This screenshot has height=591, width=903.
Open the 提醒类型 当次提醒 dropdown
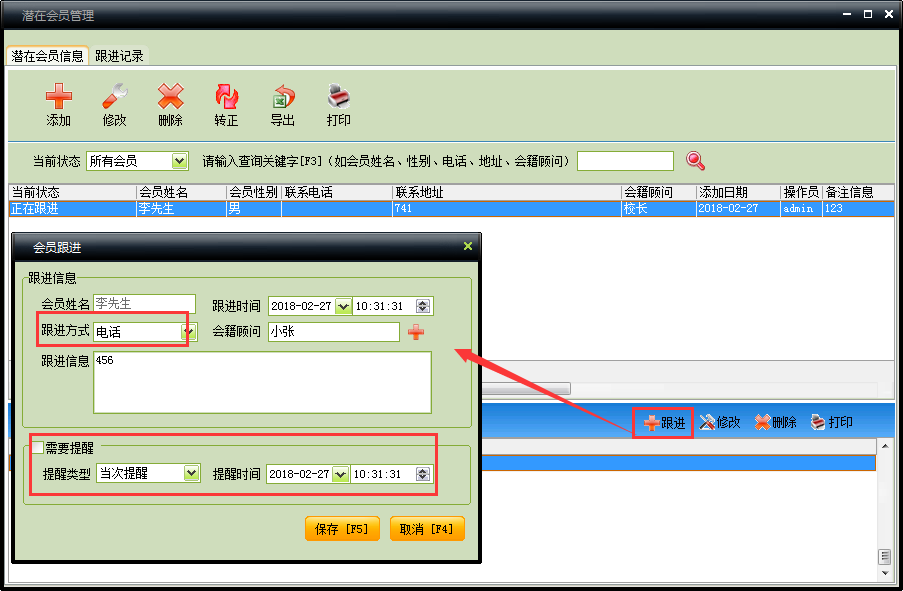pyautogui.click(x=191, y=473)
